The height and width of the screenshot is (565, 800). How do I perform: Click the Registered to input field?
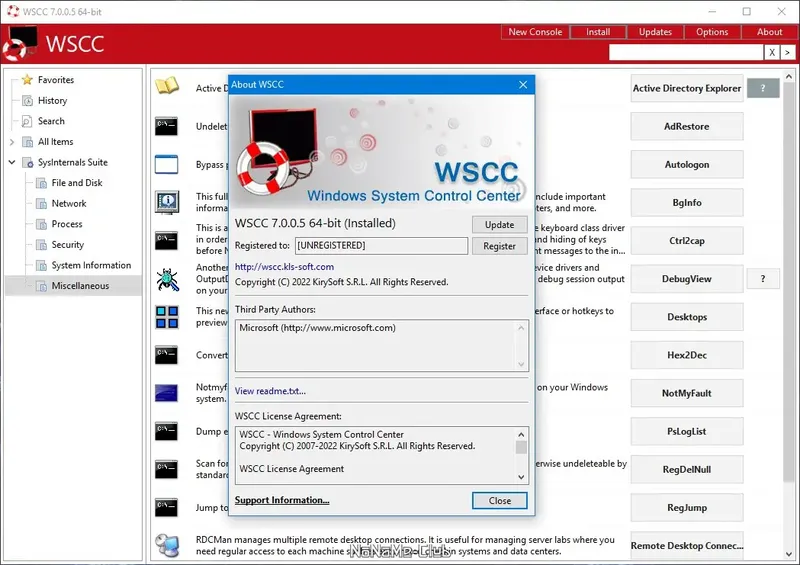[381, 245]
